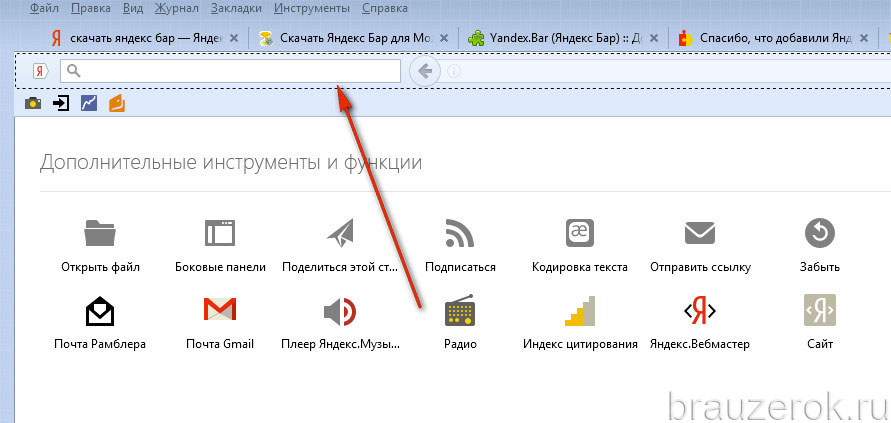This screenshot has height=423, width=891.
Task: Click the 'Кодировка текста' label
Action: tap(580, 267)
